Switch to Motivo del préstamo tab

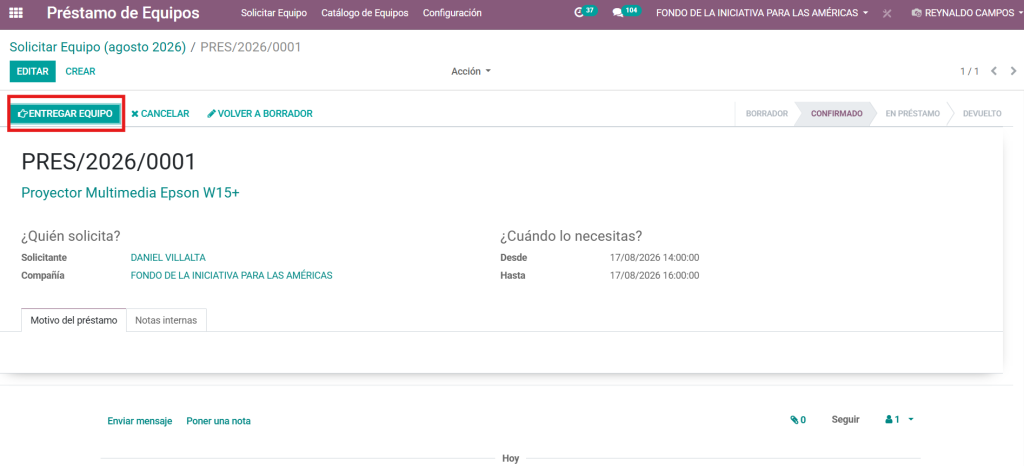74,320
